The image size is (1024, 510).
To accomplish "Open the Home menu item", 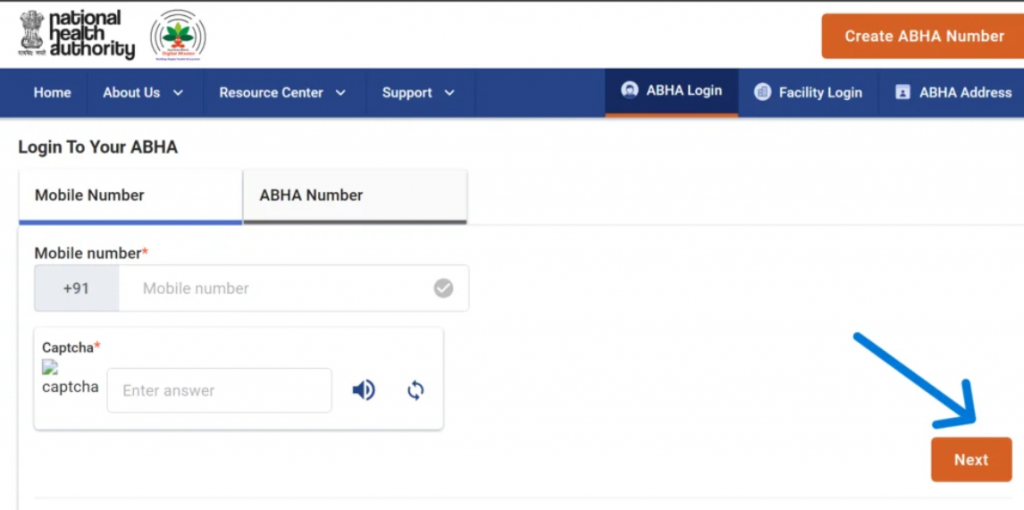I will pos(52,93).
